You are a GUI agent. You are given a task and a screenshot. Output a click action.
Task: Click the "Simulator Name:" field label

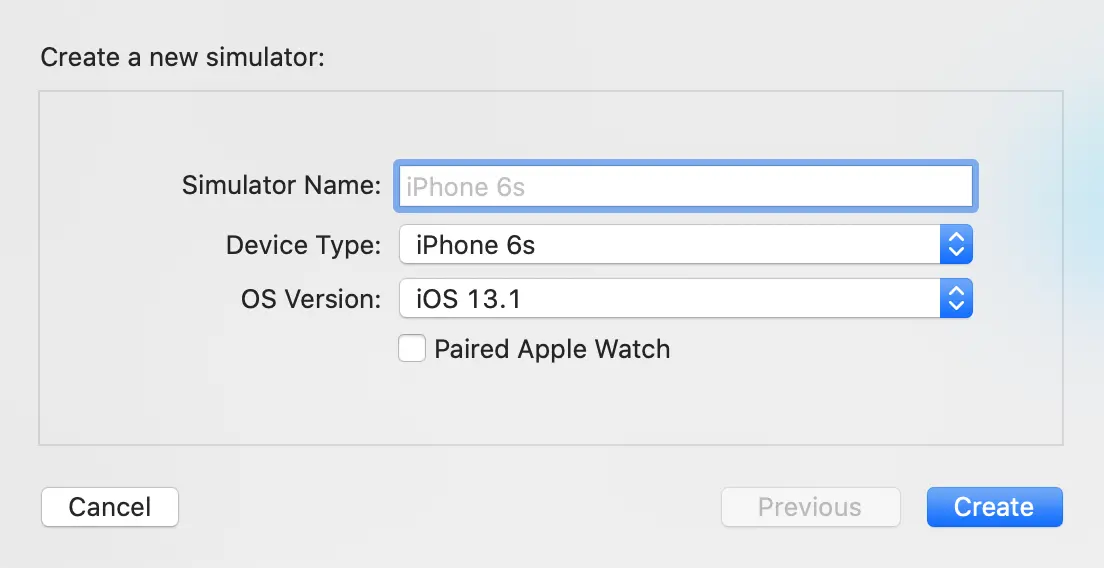[x=281, y=186]
